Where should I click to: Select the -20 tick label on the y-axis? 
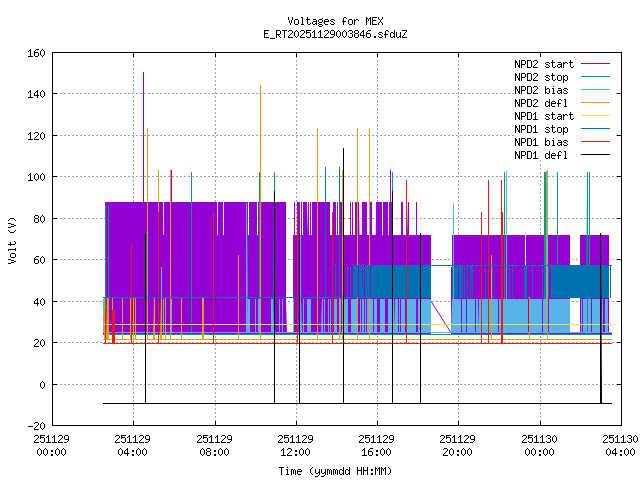click(x=34, y=426)
